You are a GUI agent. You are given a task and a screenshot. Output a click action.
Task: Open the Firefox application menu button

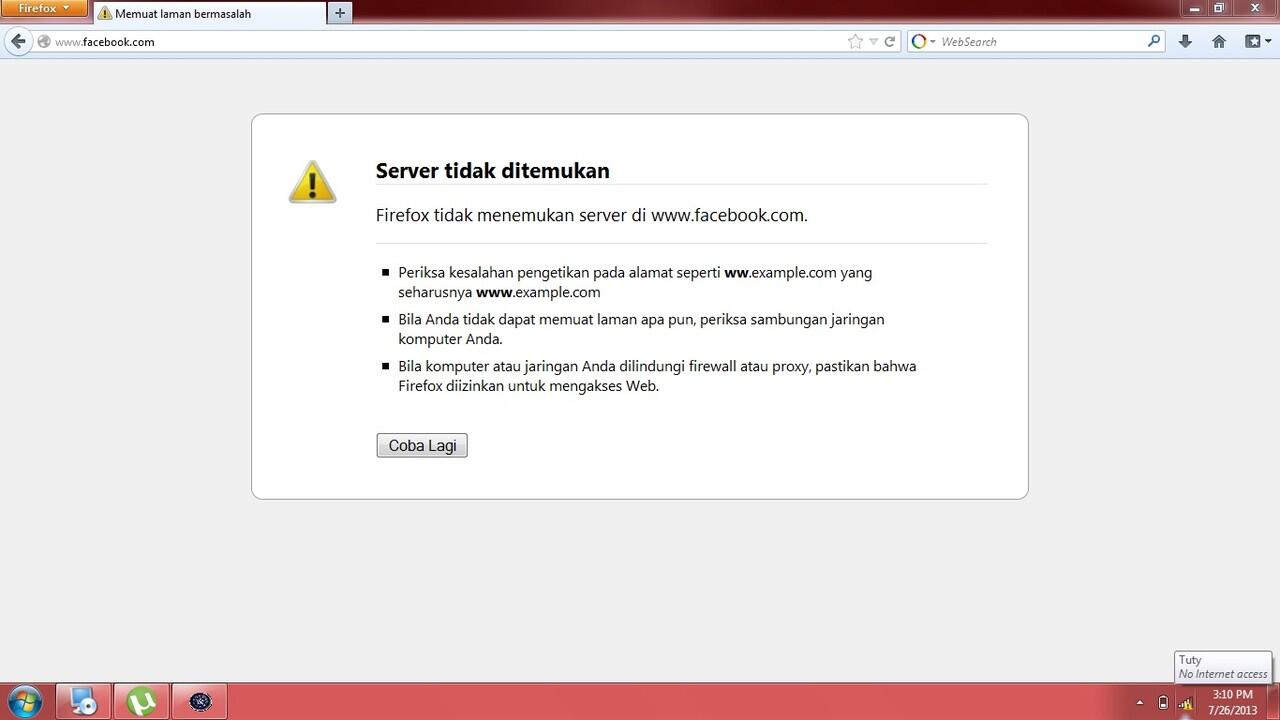click(x=44, y=9)
